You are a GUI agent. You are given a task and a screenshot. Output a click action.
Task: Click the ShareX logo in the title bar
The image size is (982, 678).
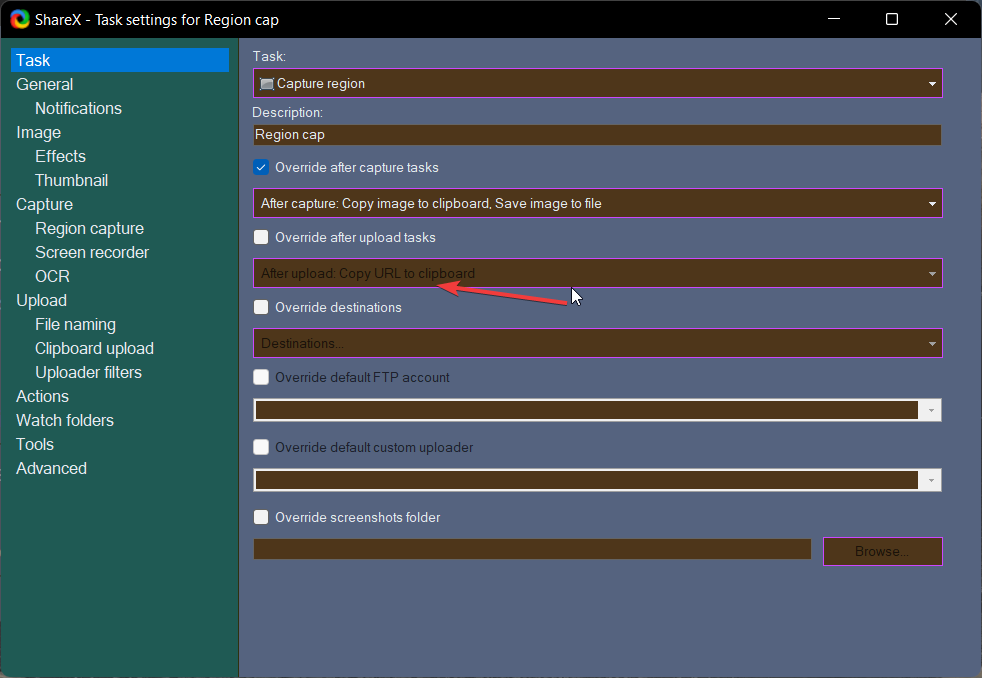19,19
